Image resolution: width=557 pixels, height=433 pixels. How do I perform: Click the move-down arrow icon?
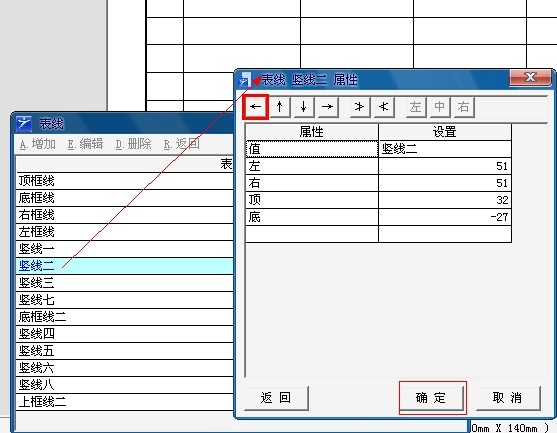(x=304, y=107)
